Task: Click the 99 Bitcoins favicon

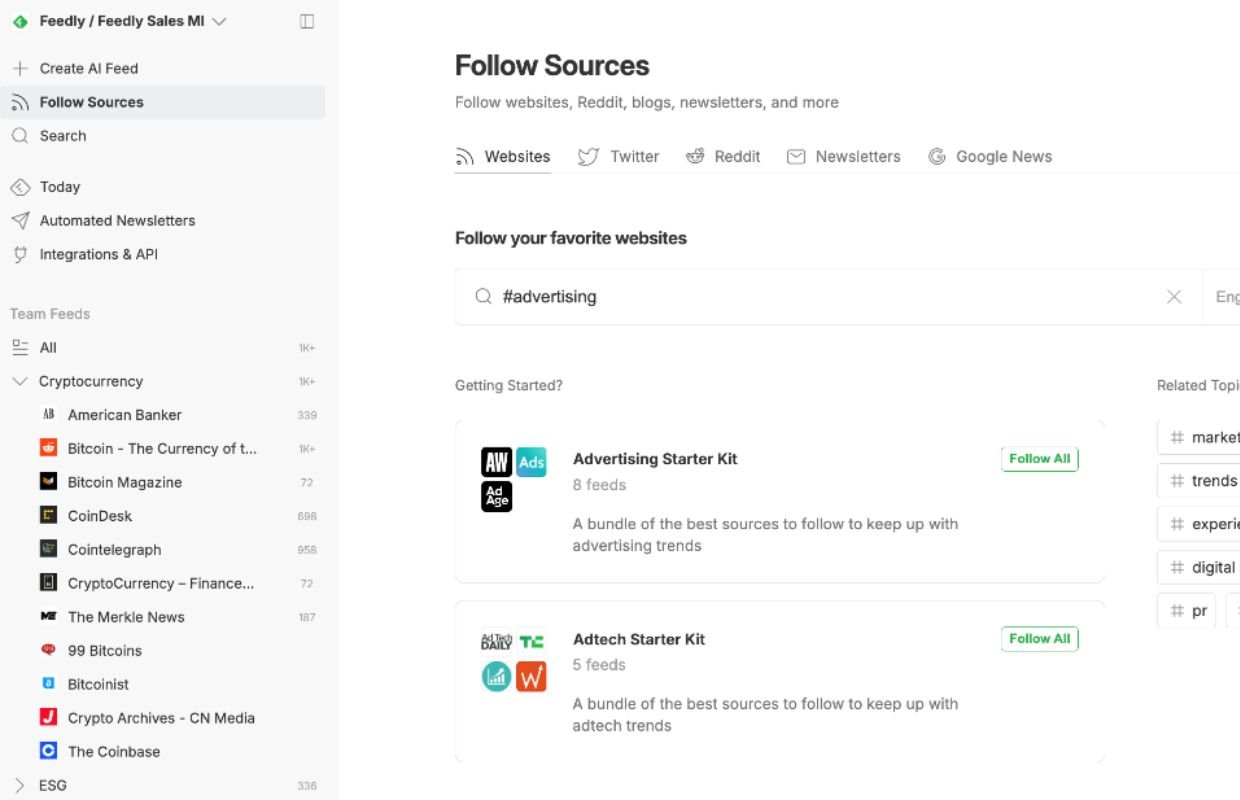Action: [48, 650]
